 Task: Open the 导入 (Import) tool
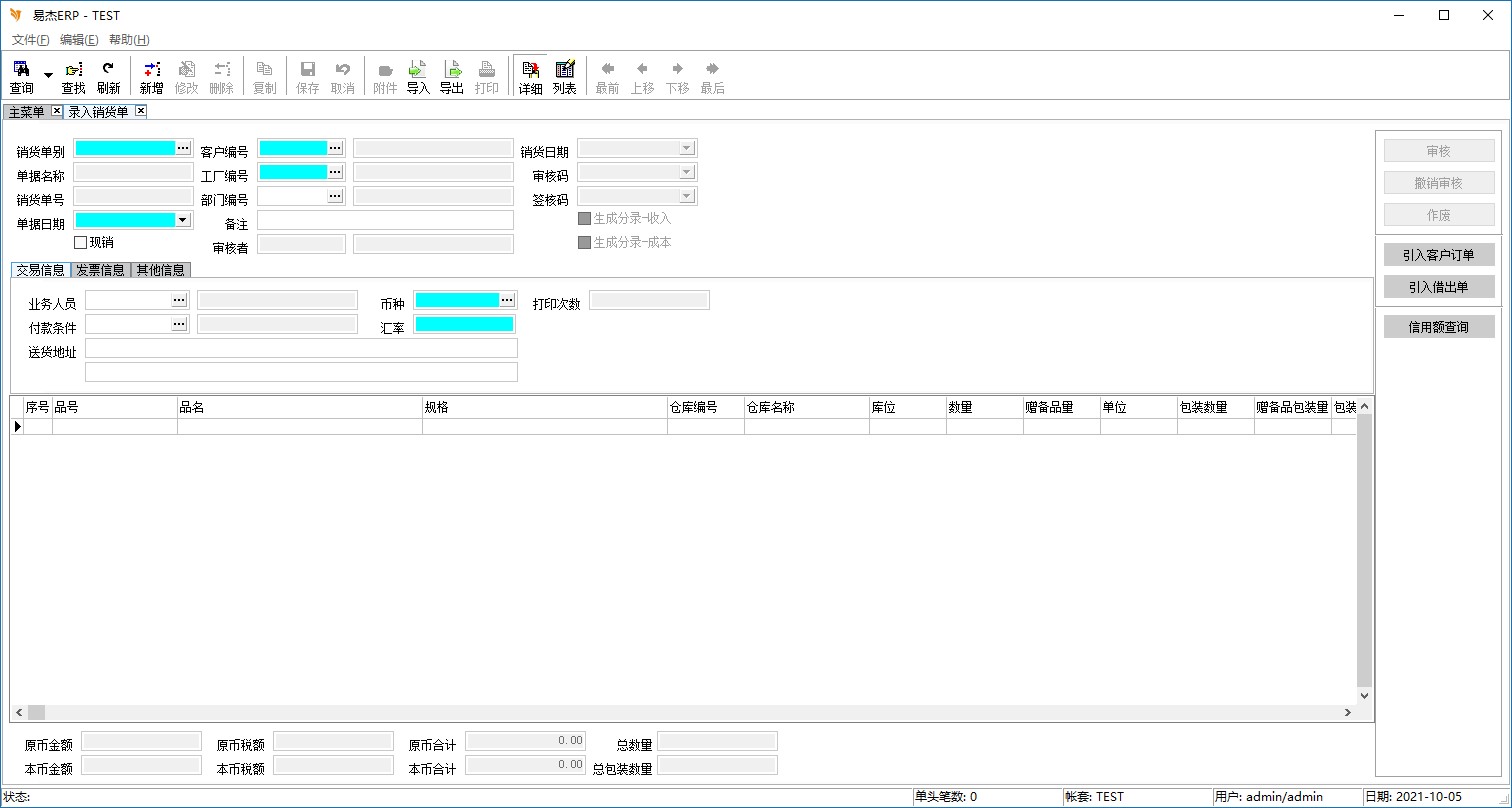[418, 76]
